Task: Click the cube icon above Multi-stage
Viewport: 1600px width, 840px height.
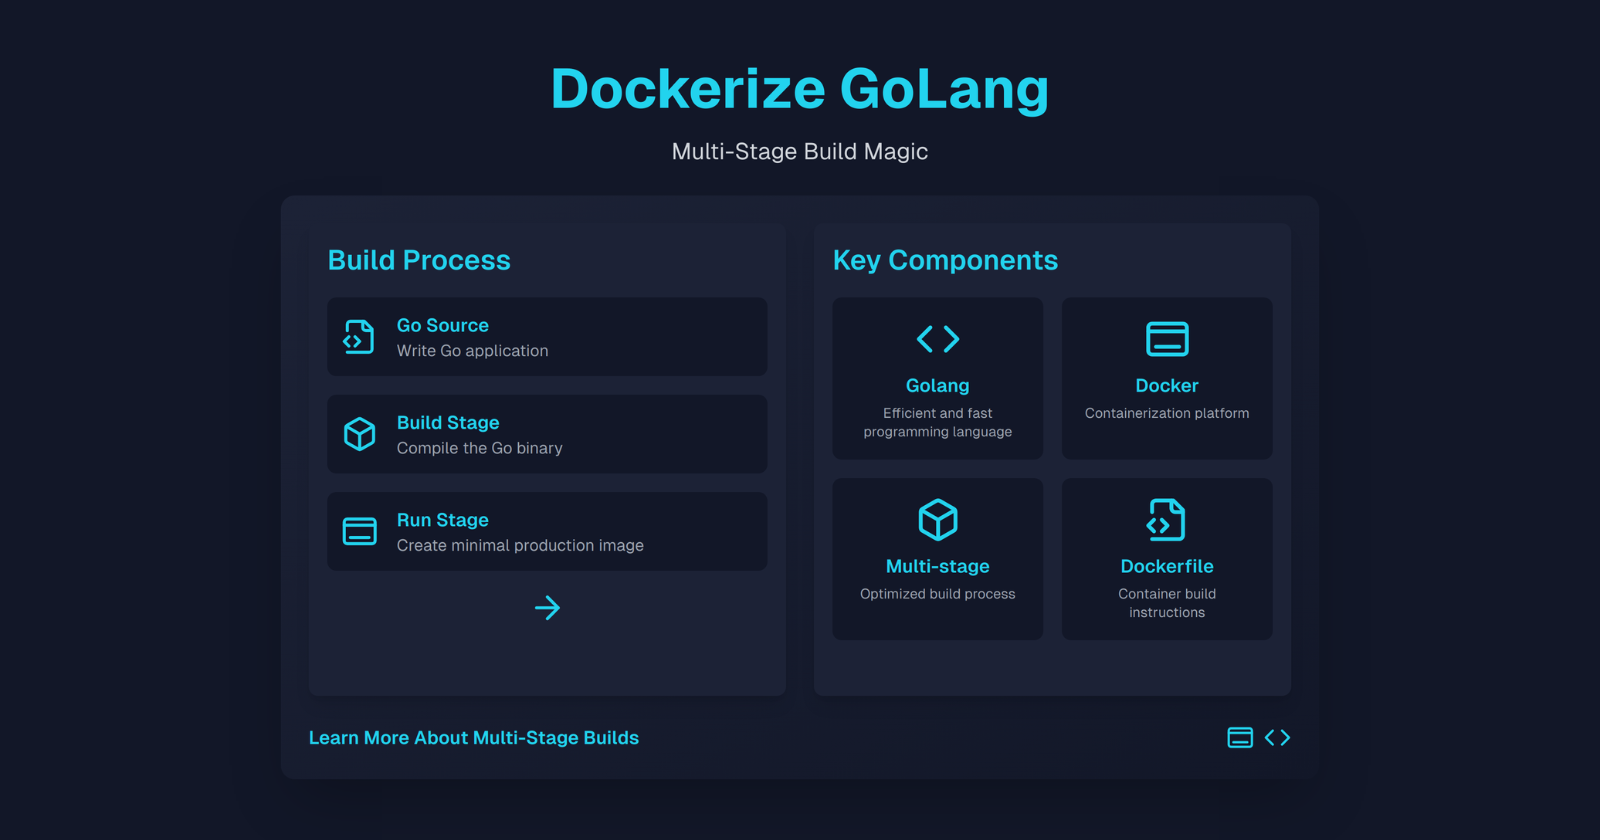Action: pyautogui.click(x=938, y=520)
